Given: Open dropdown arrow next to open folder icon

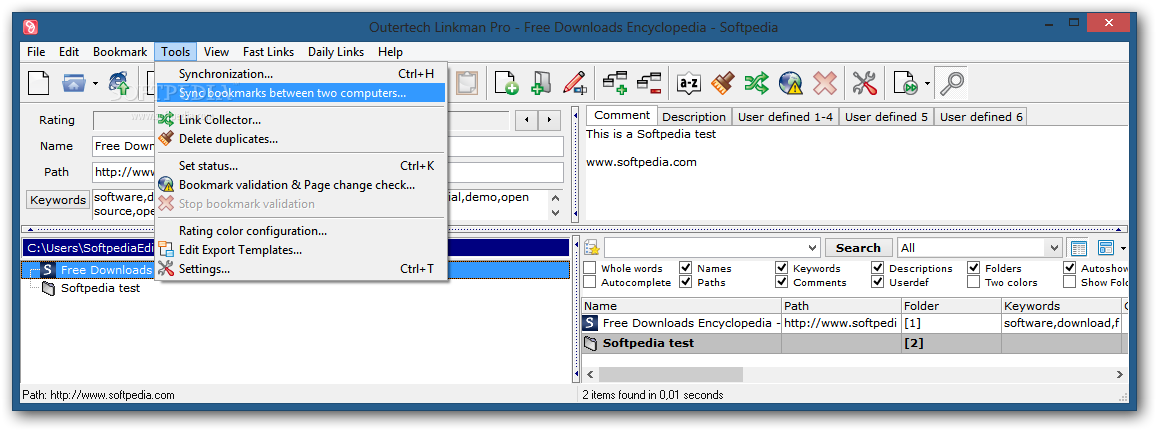Looking at the screenshot, I should point(95,83).
